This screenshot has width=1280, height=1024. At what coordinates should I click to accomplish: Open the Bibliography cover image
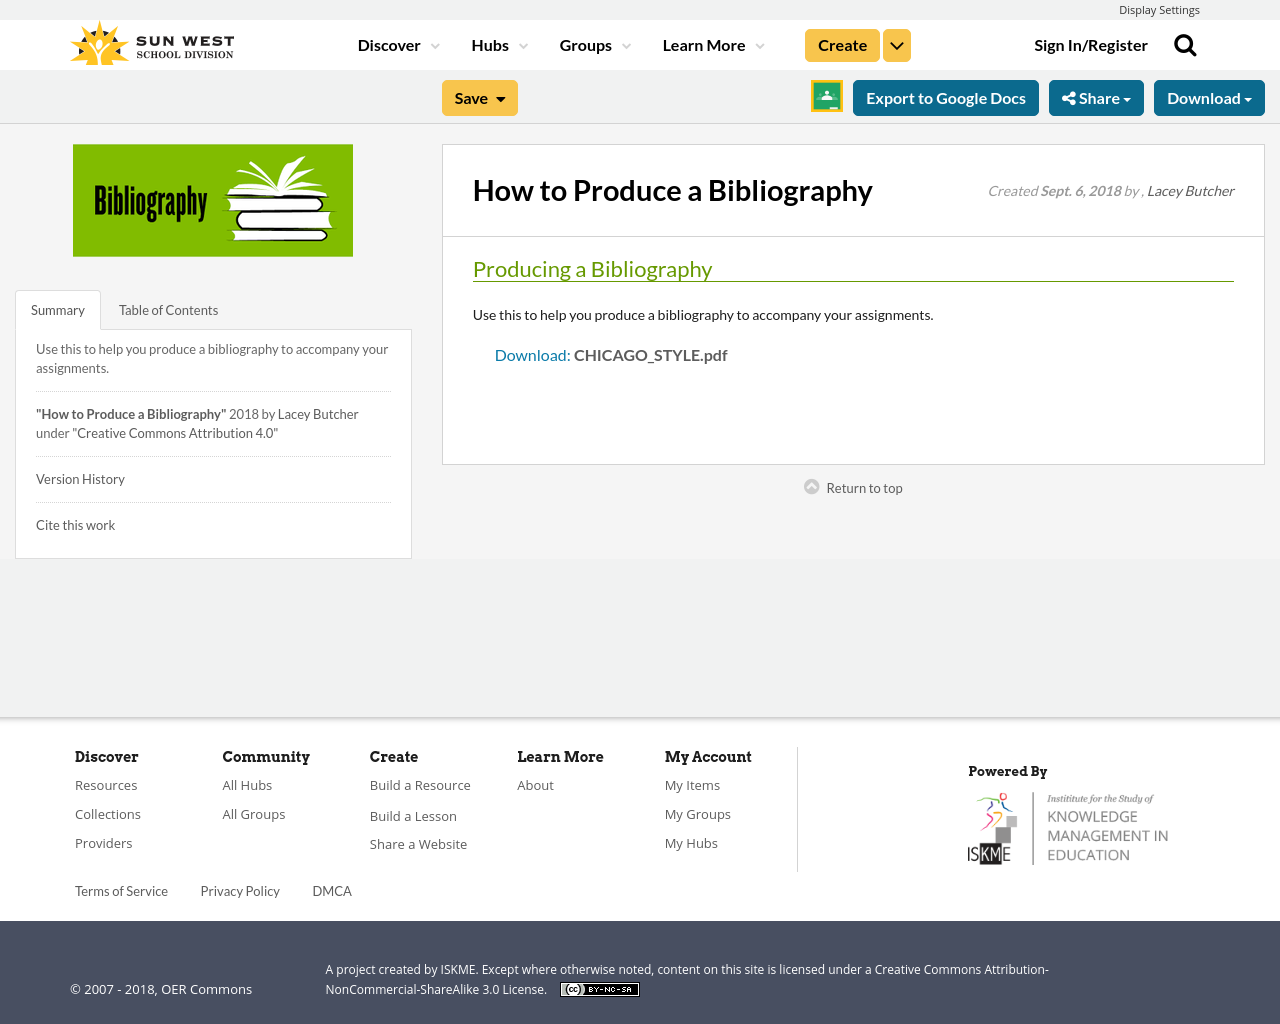[x=212, y=200]
